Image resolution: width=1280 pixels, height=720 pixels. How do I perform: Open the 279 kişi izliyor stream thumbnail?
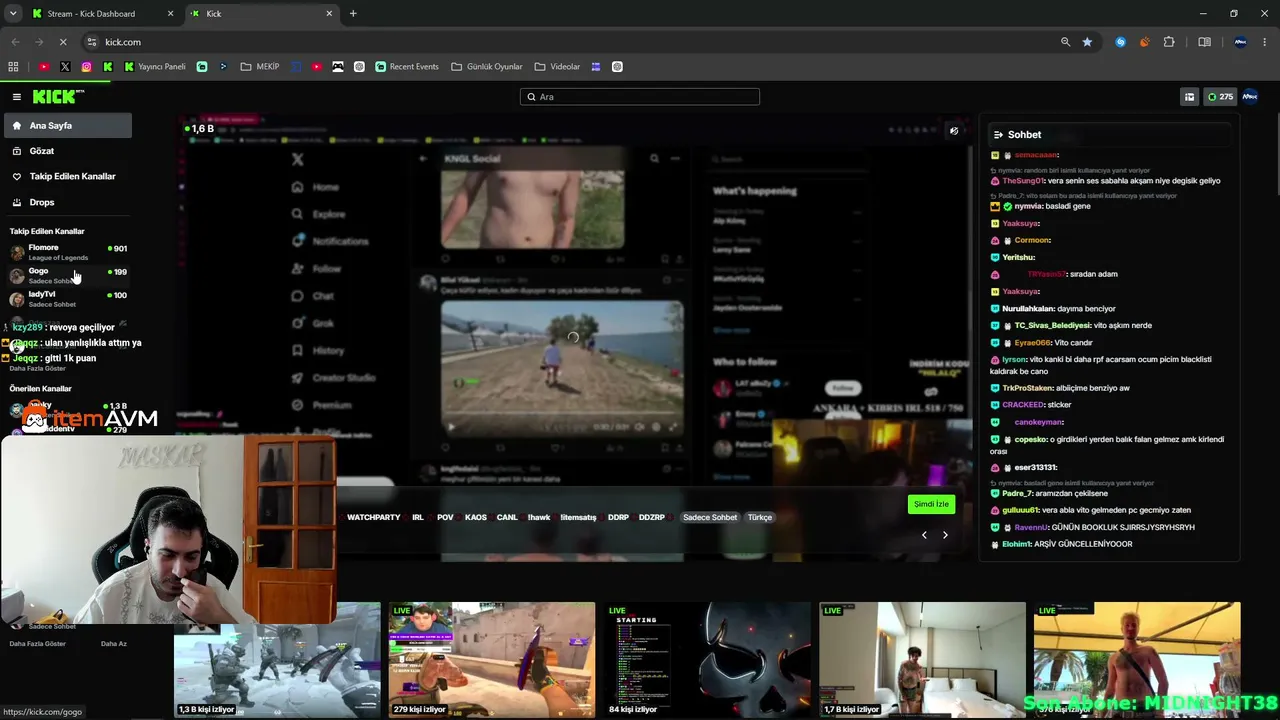tap(492, 660)
